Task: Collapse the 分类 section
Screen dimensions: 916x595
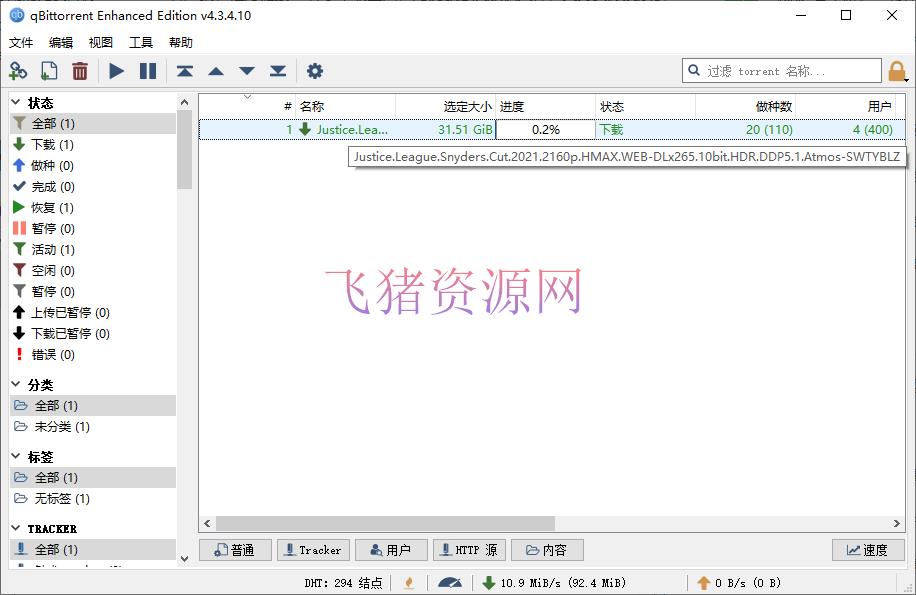Action: [16, 384]
